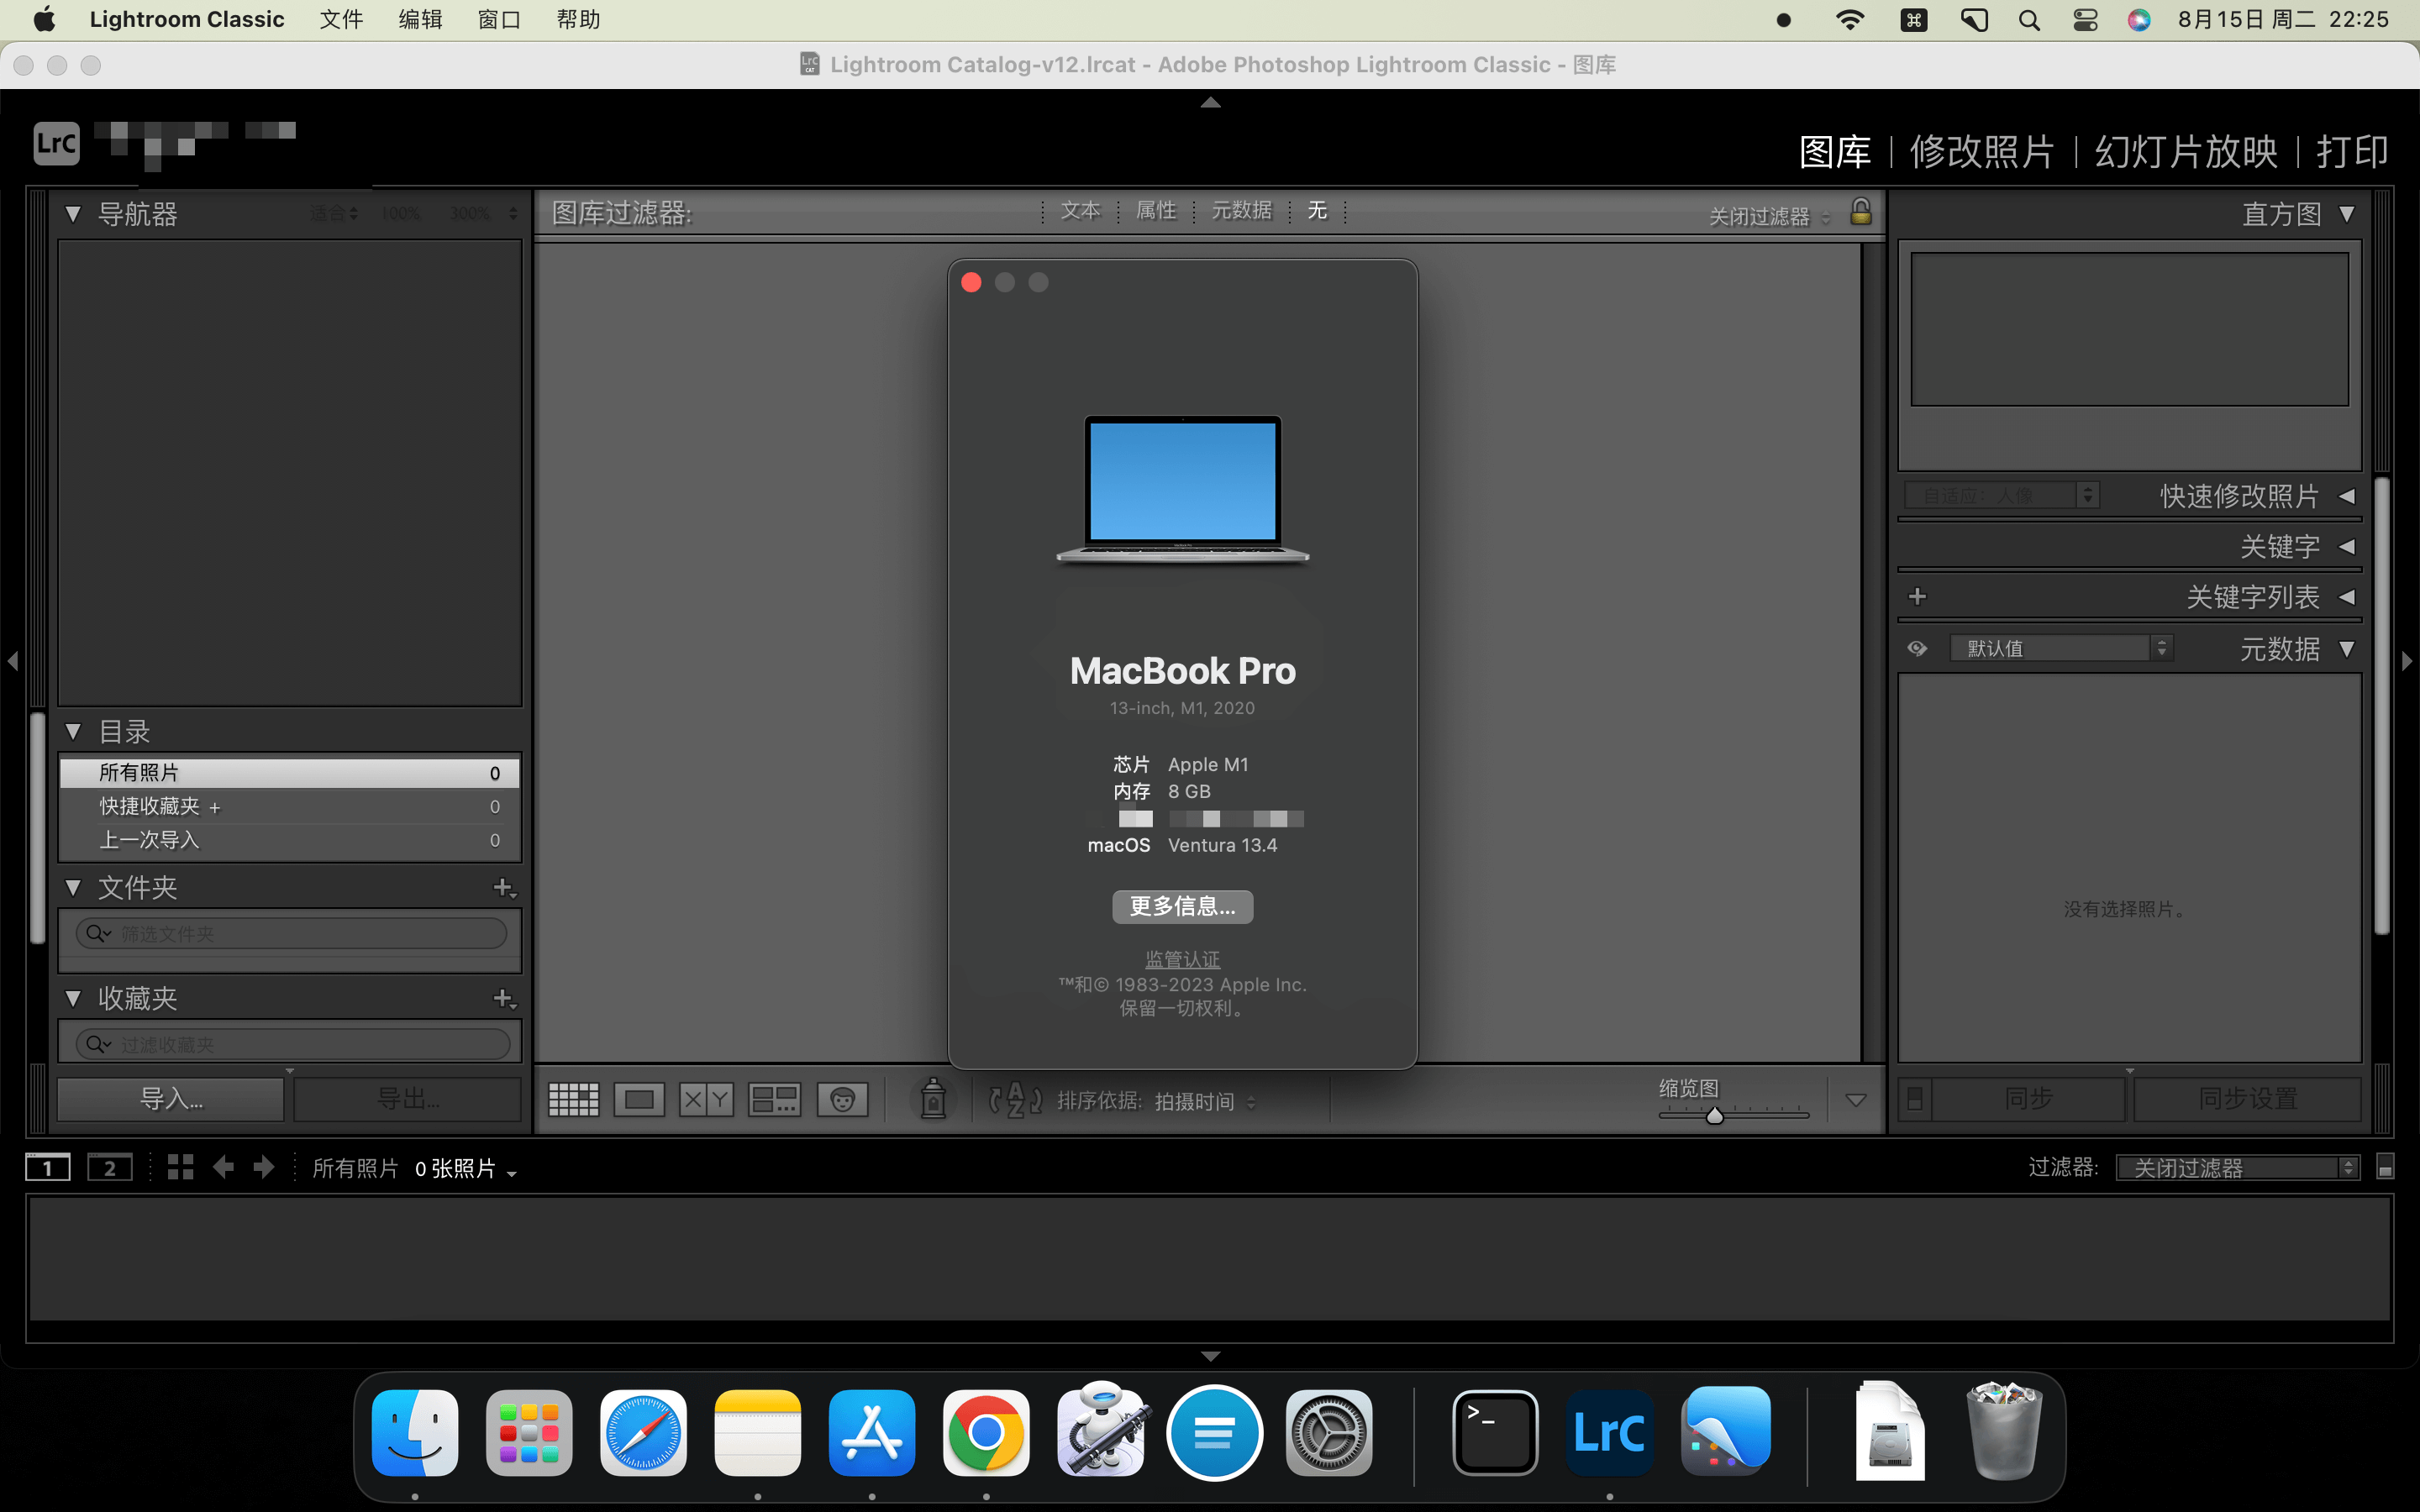The image size is (2420, 1512).
Task: Open the metadata preset 默认值 dropdown
Action: 2061,649
